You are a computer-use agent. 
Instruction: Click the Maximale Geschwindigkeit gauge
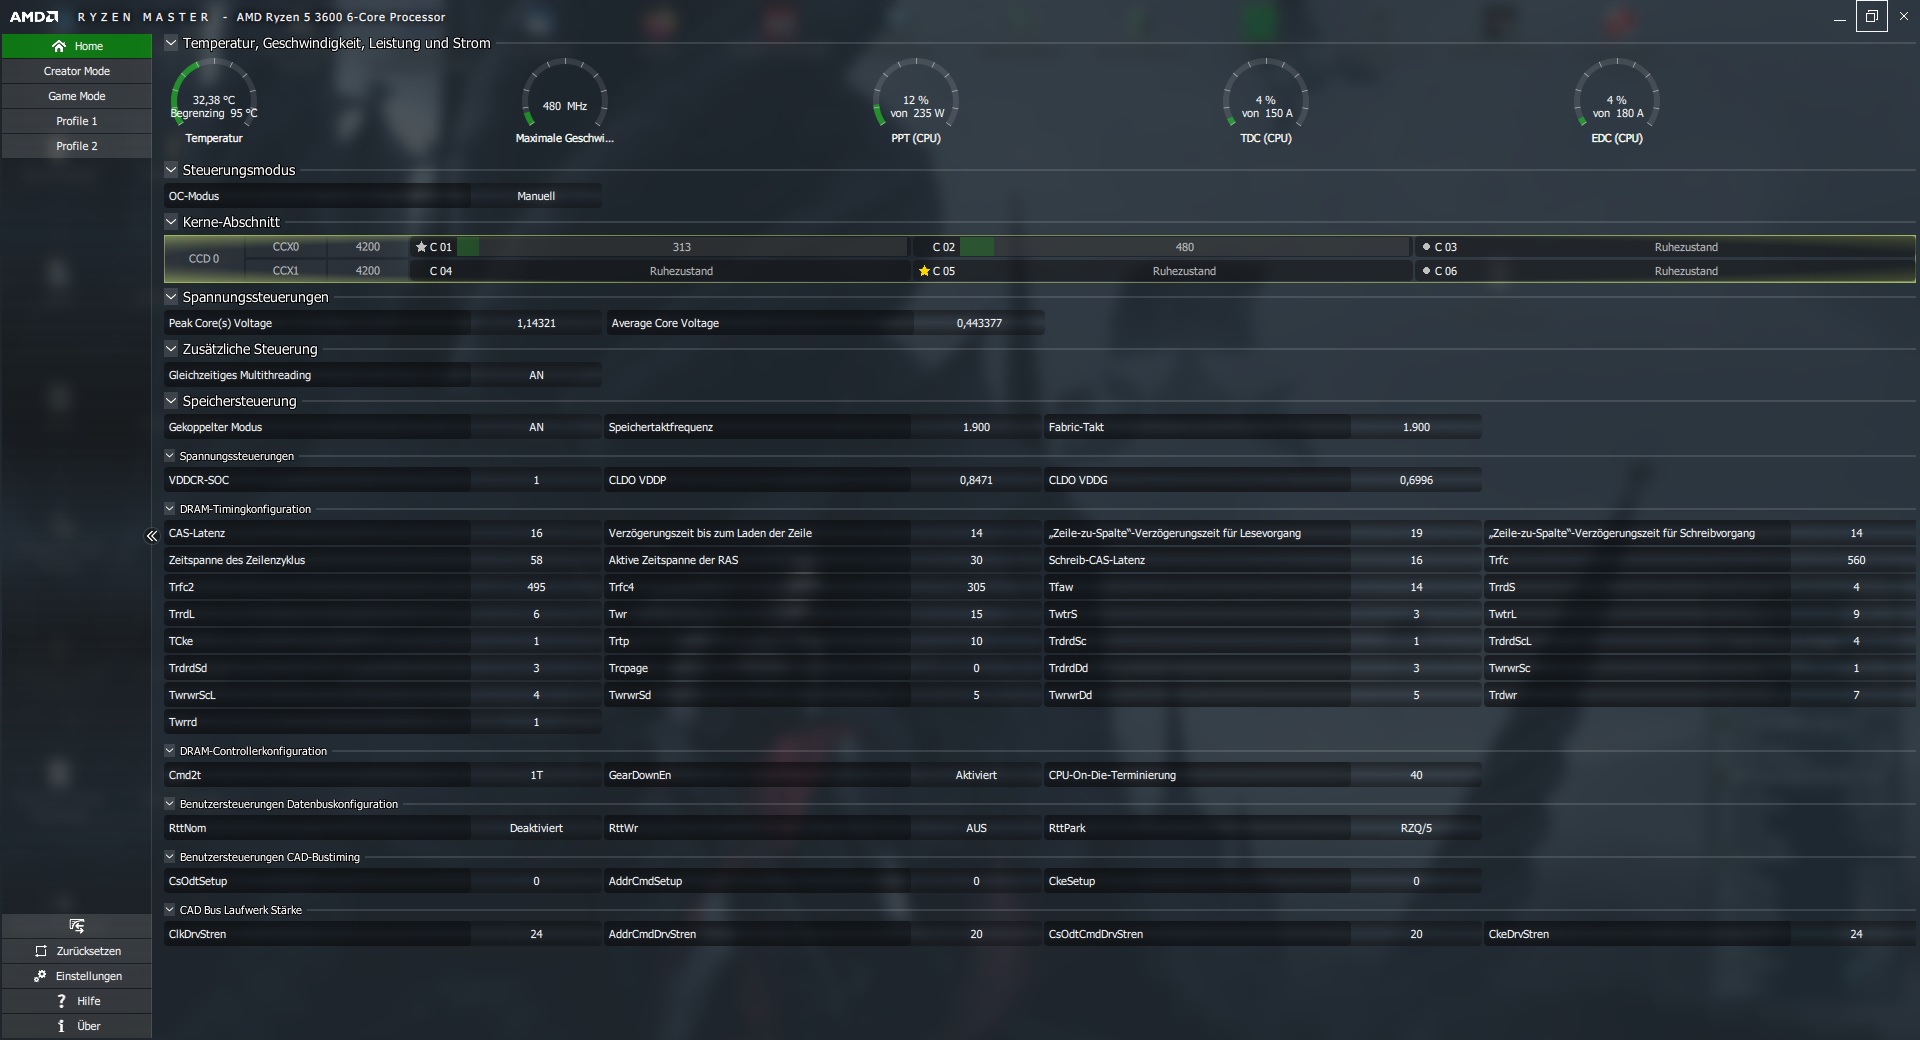(565, 100)
